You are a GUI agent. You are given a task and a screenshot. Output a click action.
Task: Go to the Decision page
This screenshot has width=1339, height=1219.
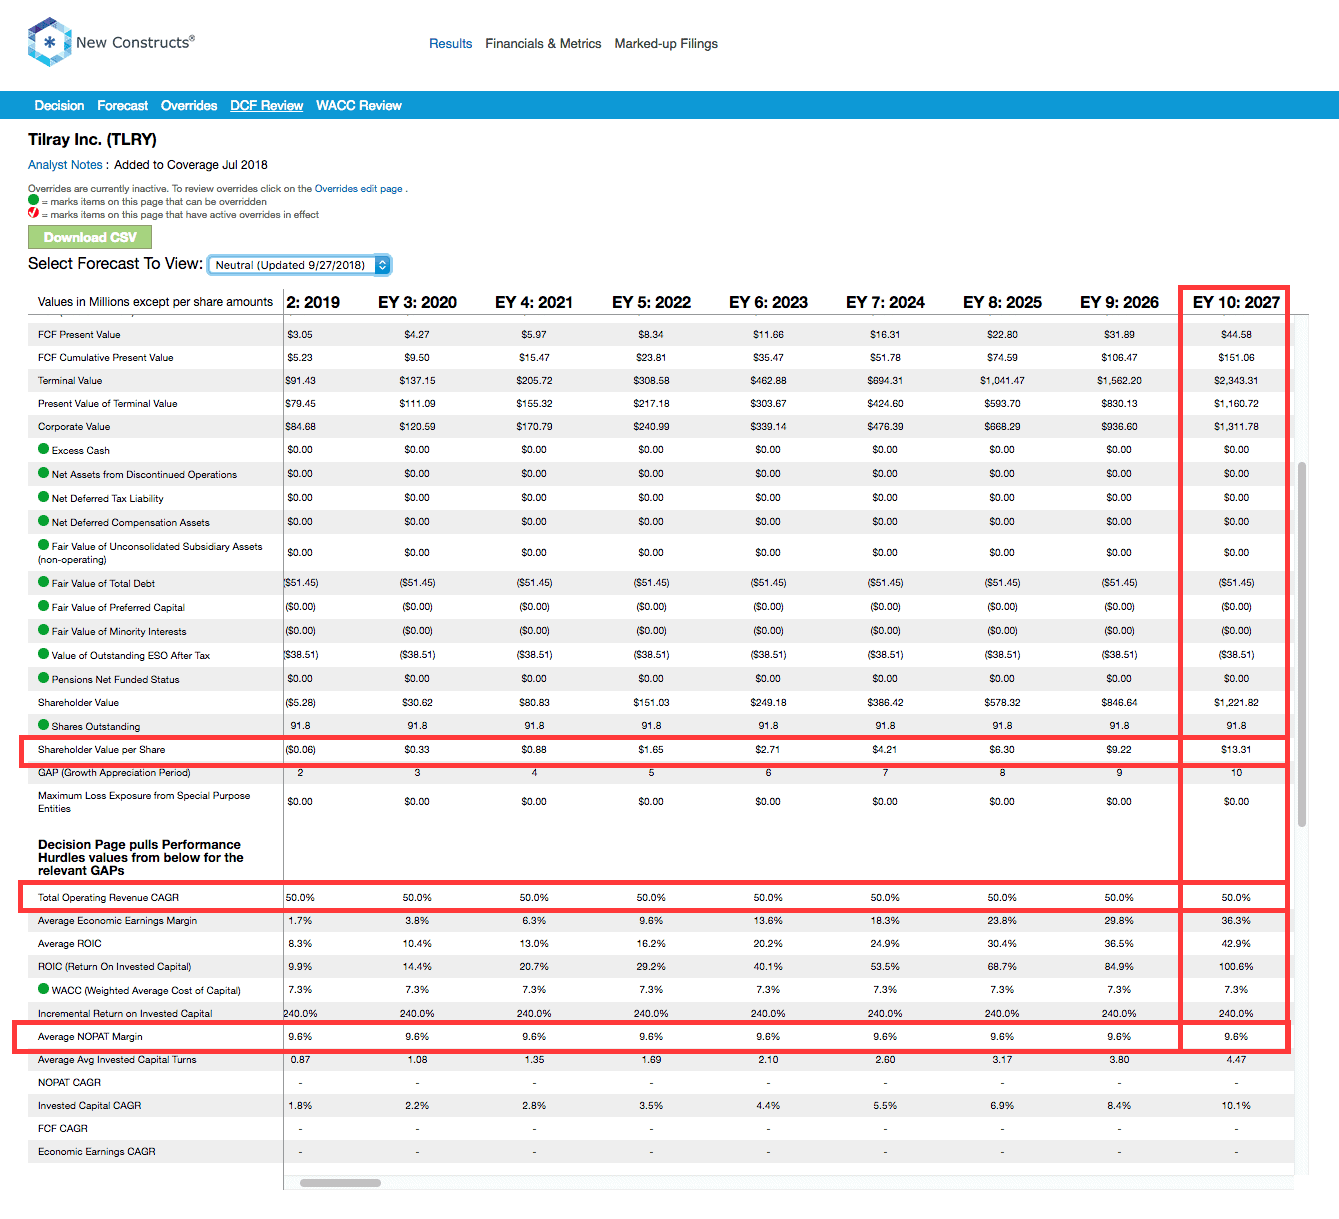pyautogui.click(x=59, y=106)
